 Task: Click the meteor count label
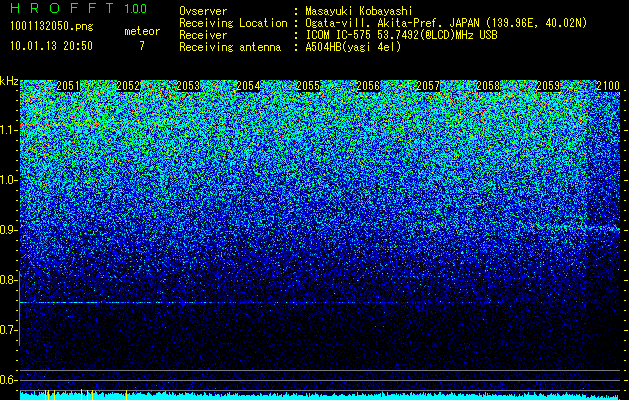tap(142, 31)
